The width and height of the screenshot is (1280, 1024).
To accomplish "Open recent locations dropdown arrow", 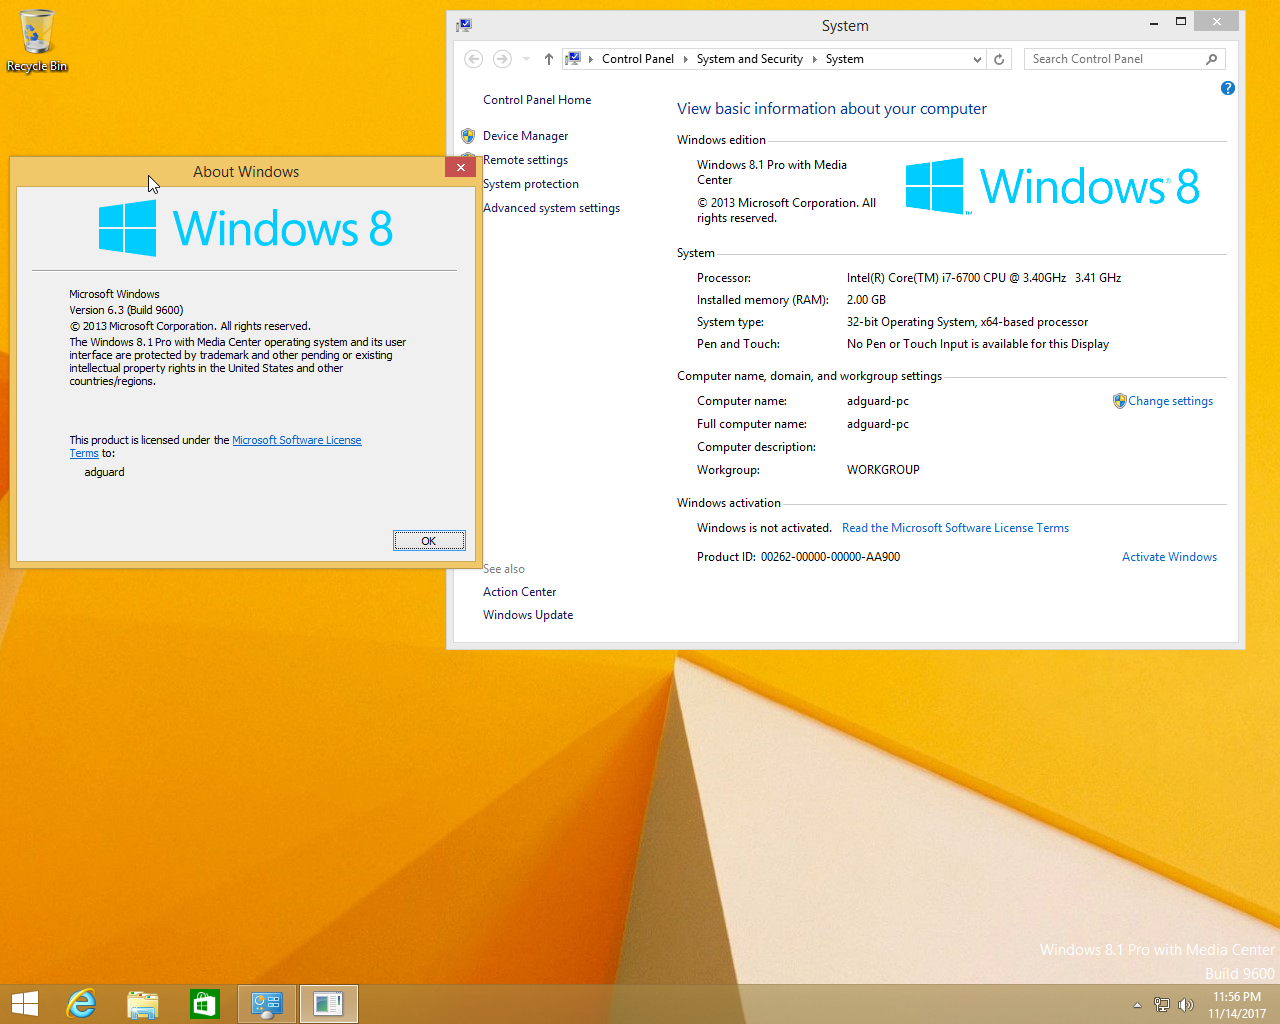I will [527, 59].
